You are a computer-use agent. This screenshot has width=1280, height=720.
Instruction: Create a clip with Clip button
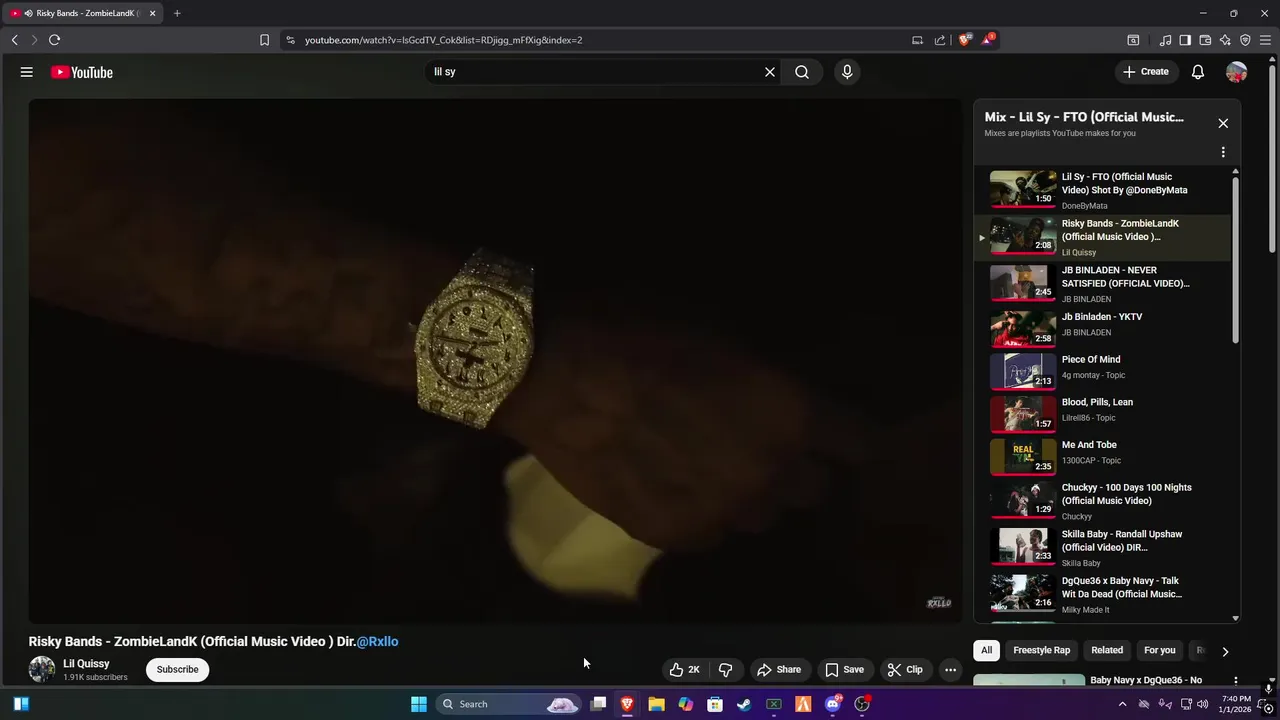pyautogui.click(x=905, y=670)
